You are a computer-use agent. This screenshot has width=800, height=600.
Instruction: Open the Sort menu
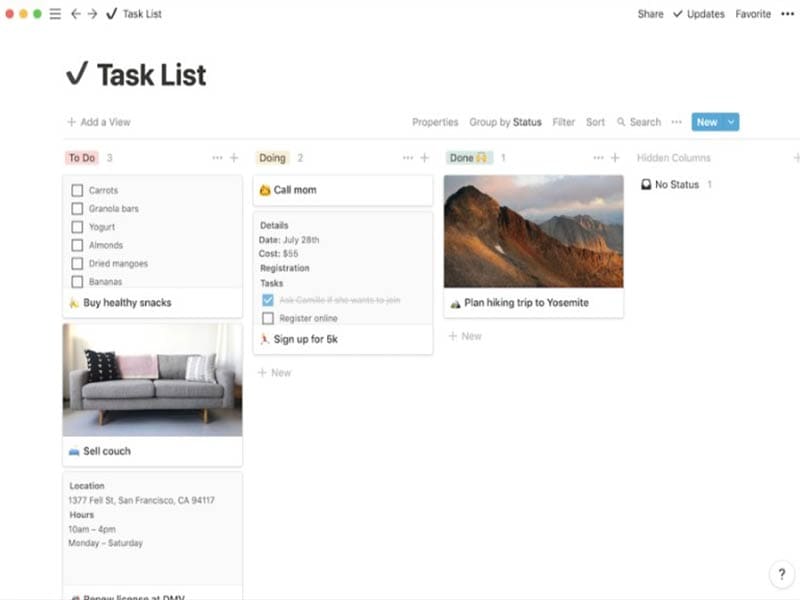pos(595,122)
